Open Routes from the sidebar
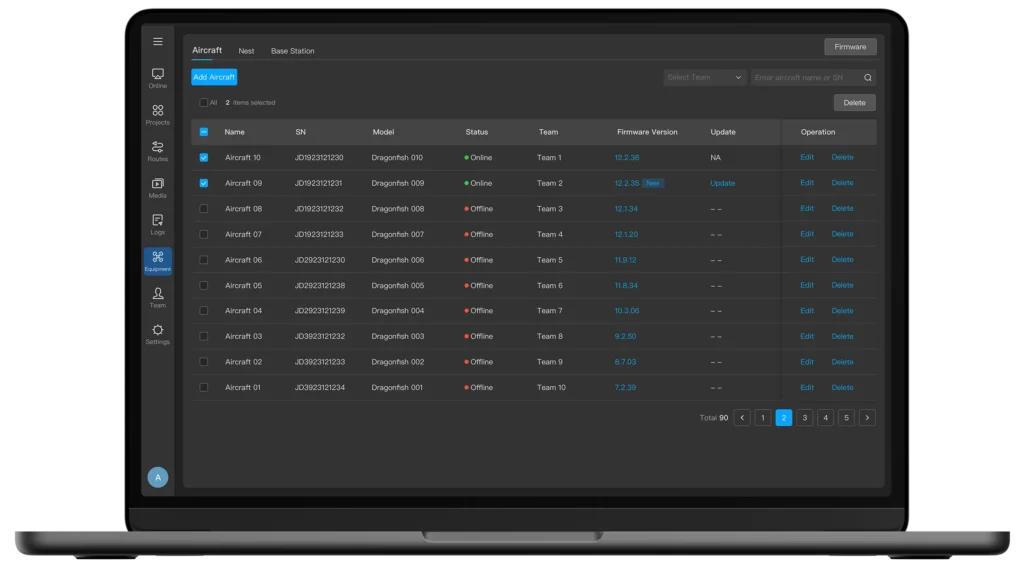Image resolution: width=1024 pixels, height=568 pixels. coord(157,151)
